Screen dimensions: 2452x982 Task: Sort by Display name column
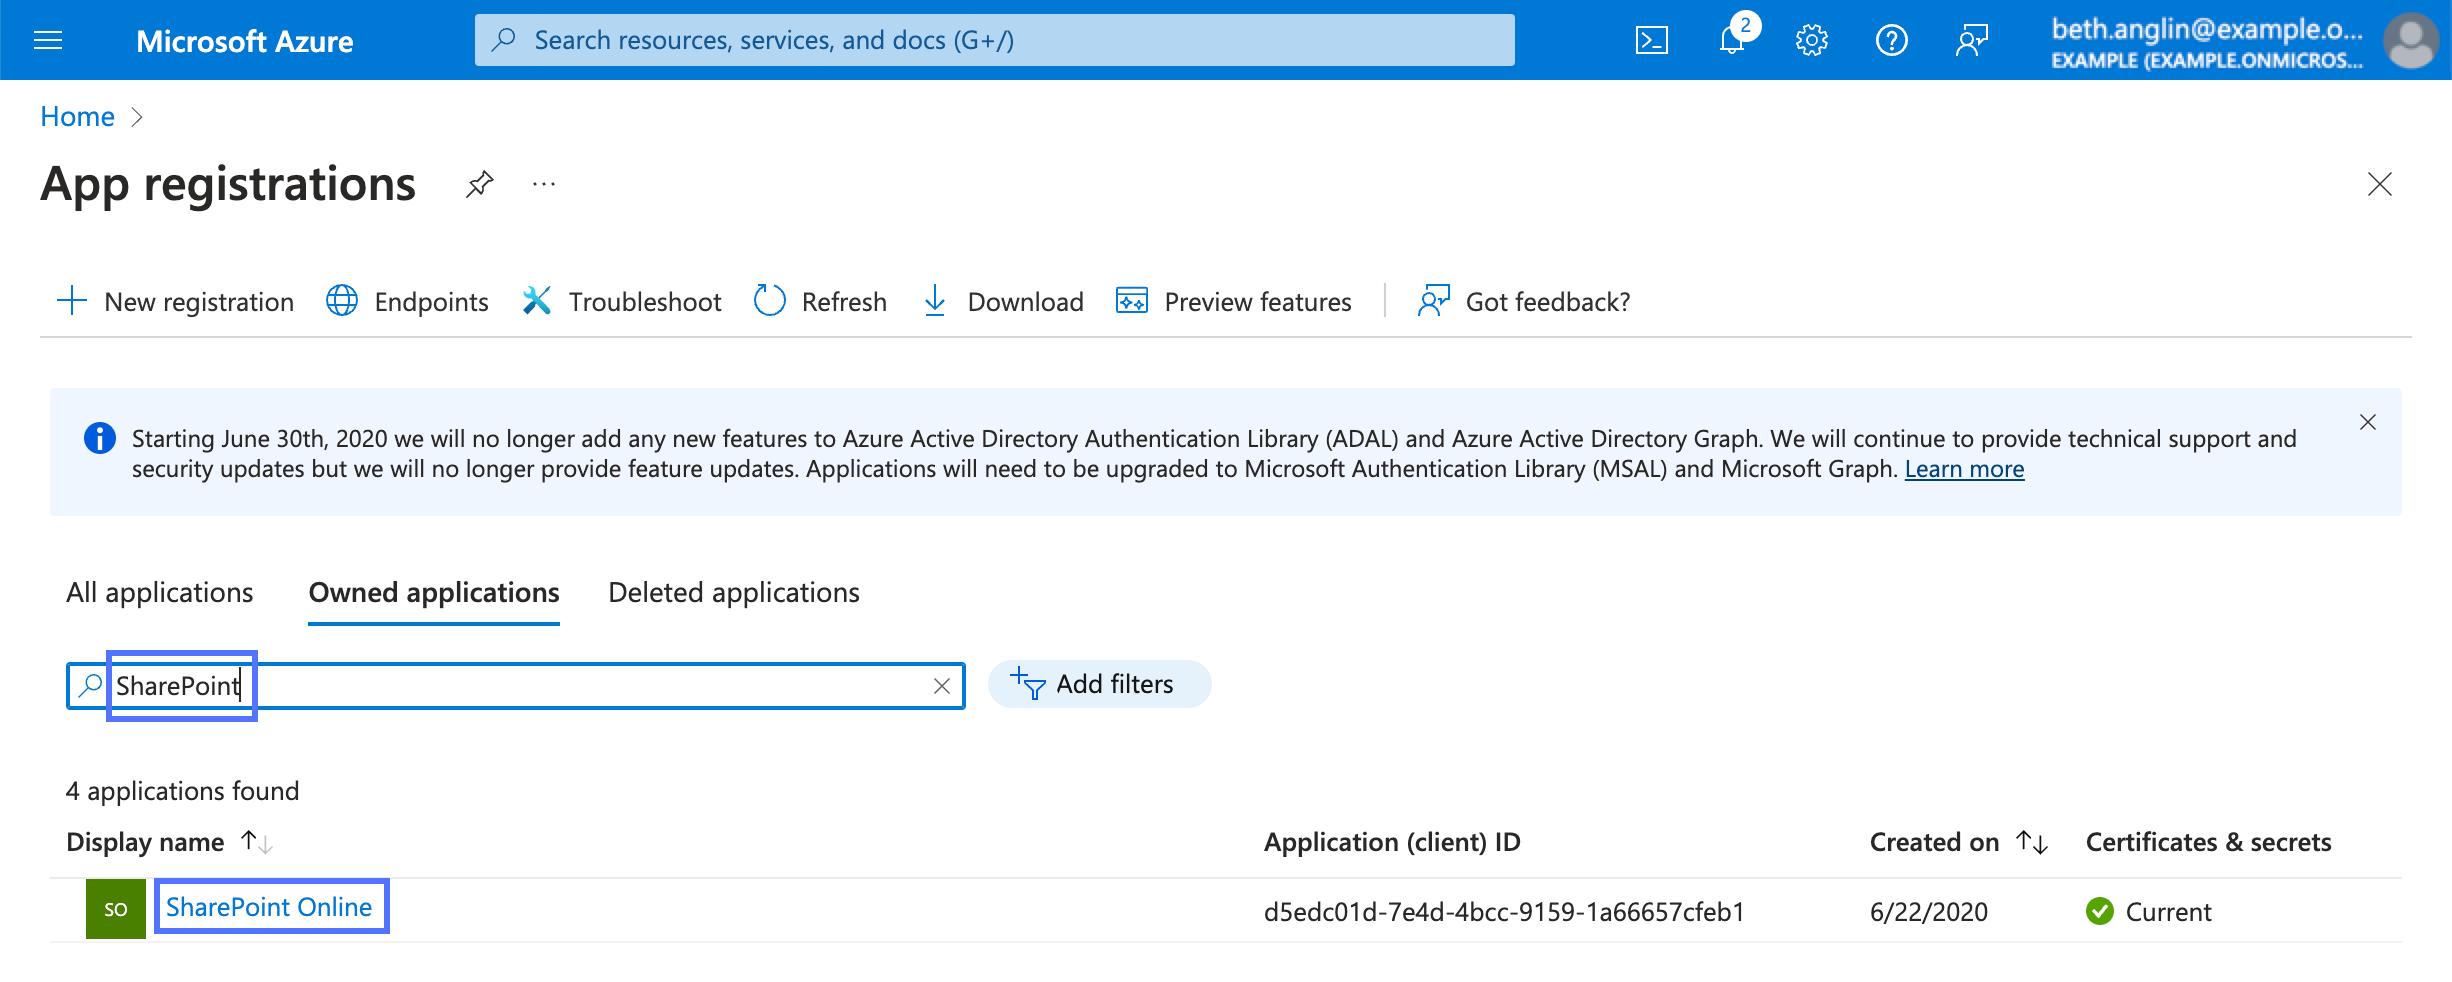(x=169, y=842)
